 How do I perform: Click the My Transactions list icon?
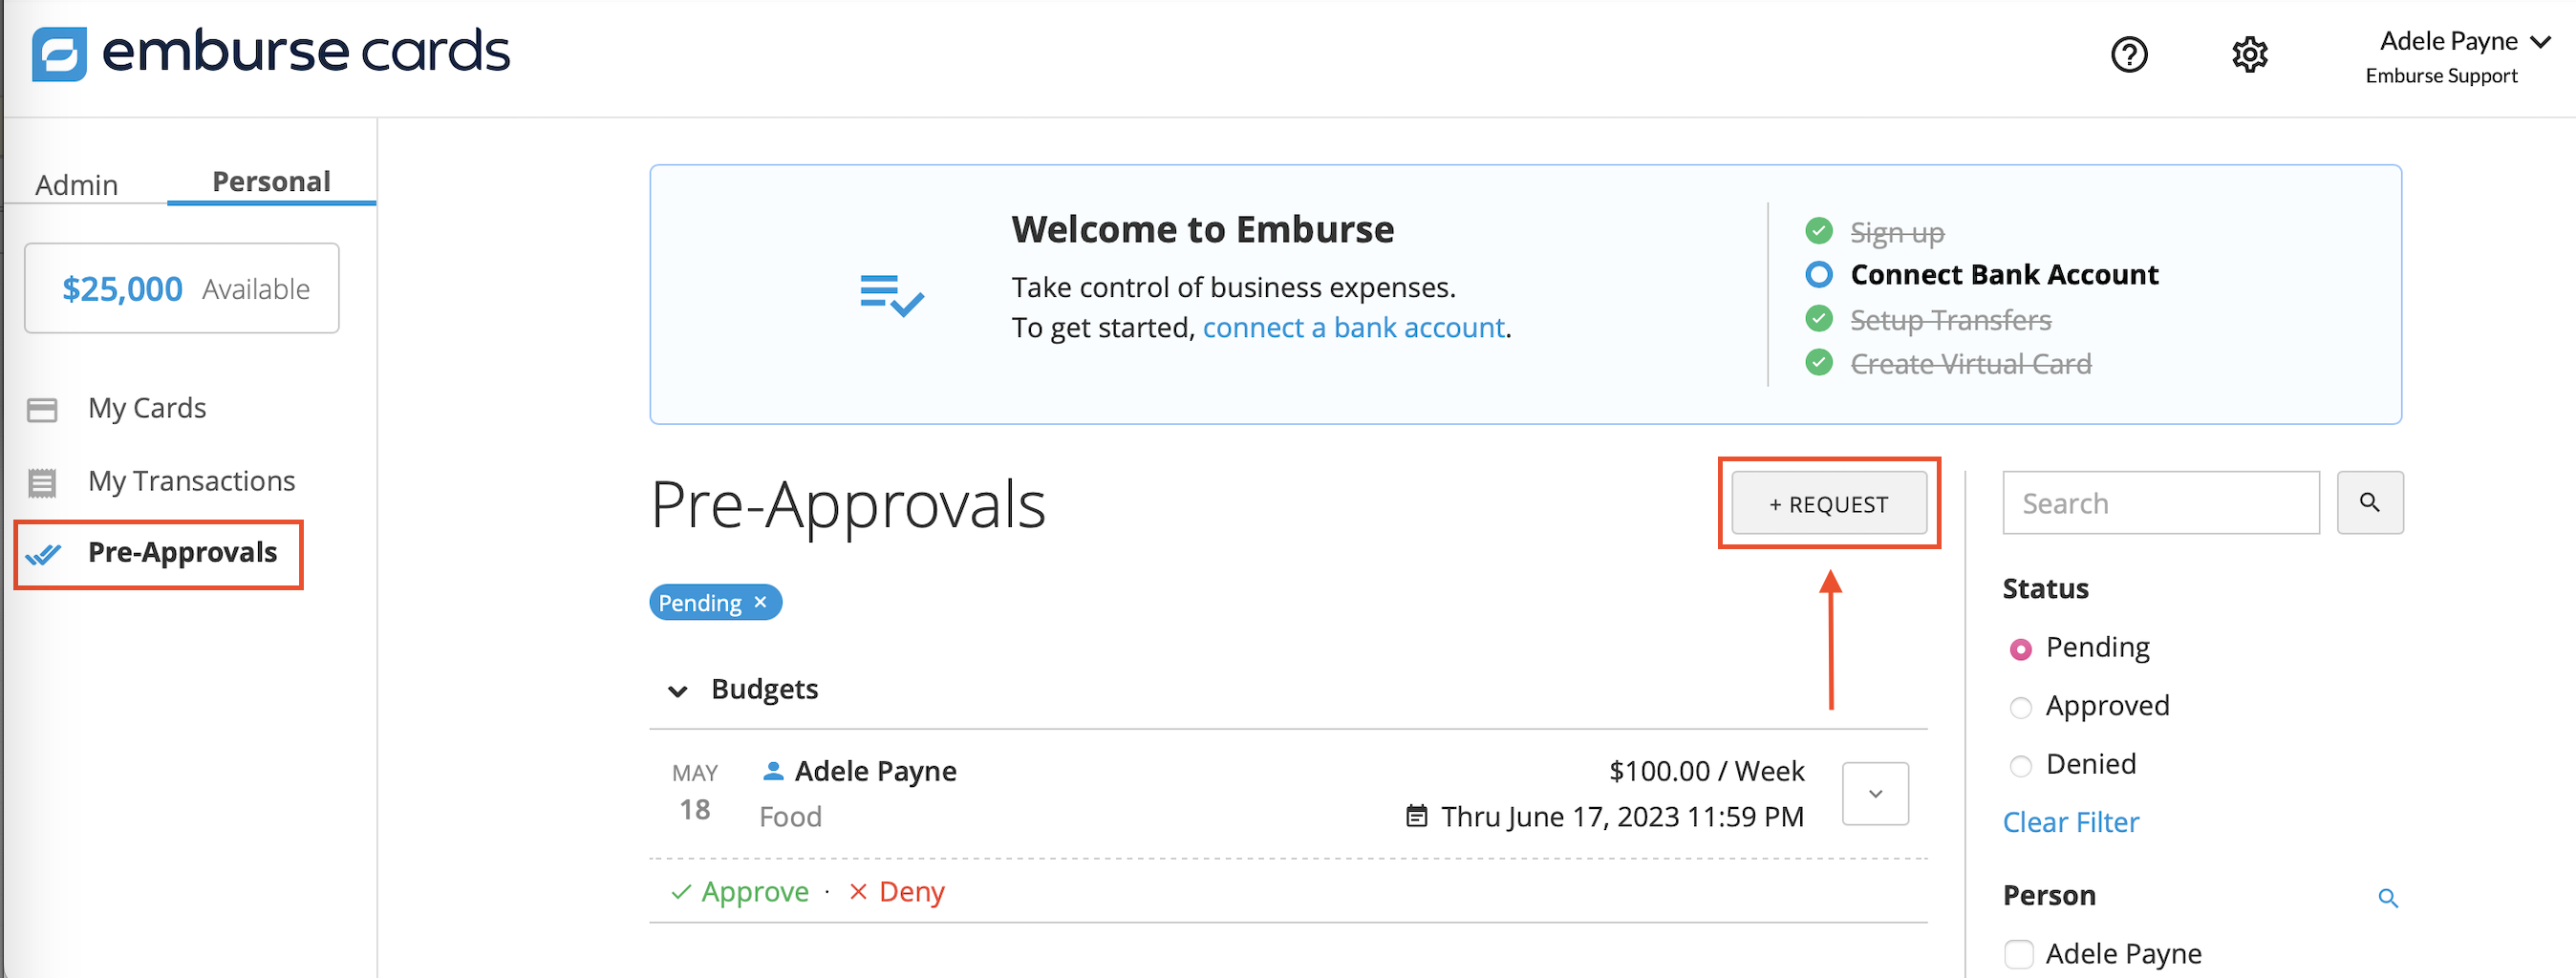pyautogui.click(x=42, y=482)
